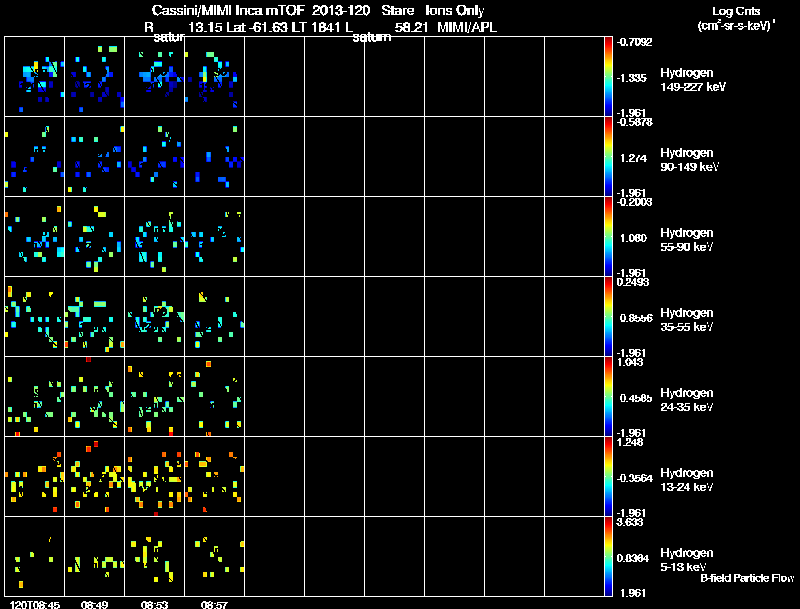Viewport: 800px width, 609px height.
Task: Open the 5-13 keV panel at 08:57
Action: (x=214, y=557)
